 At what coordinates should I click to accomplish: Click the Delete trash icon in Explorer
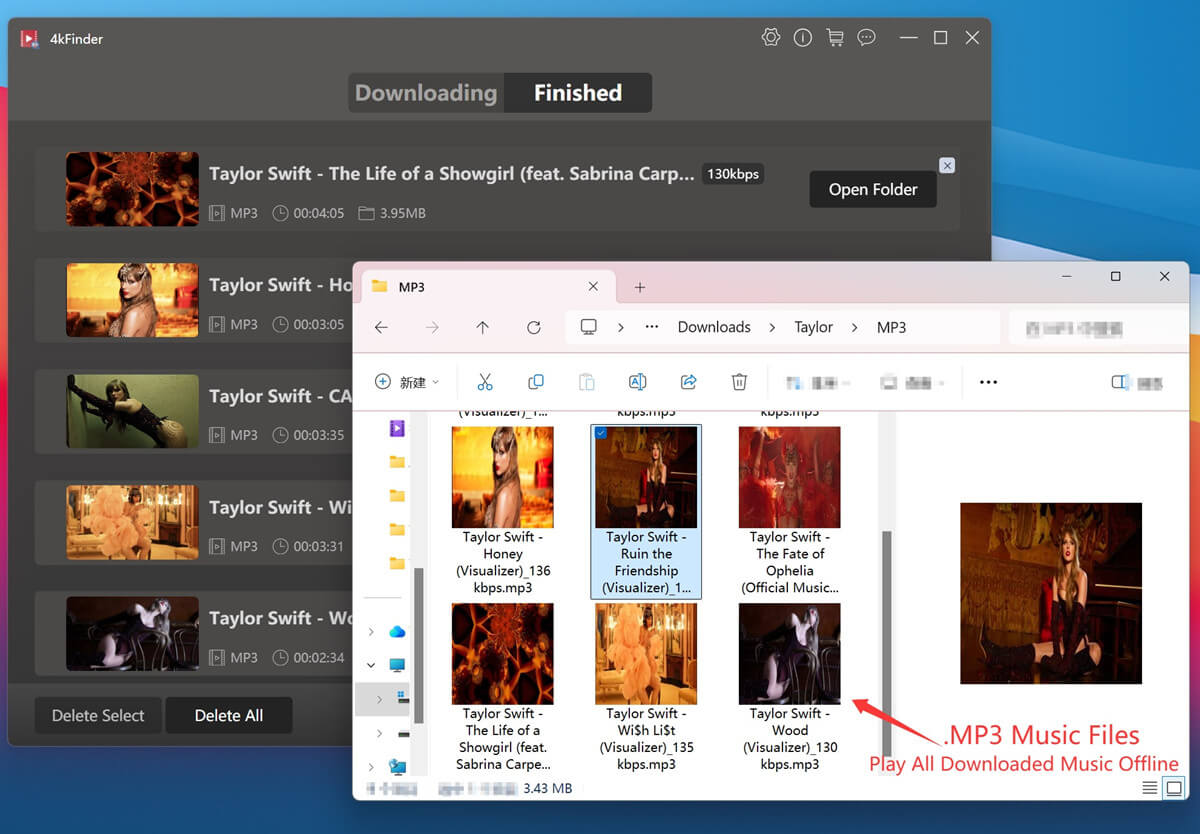click(739, 381)
